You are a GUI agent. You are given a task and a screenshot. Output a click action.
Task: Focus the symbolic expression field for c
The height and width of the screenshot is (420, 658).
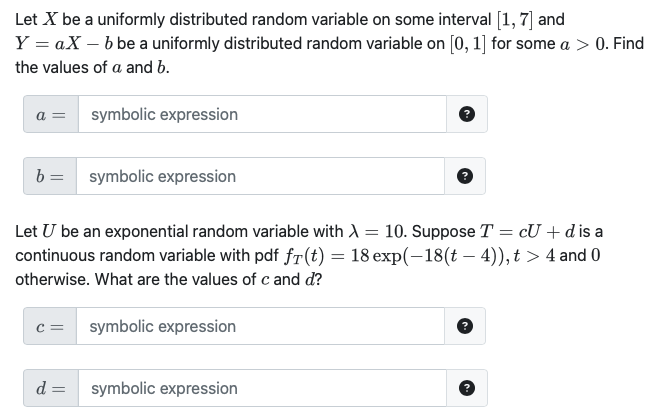[260, 326]
